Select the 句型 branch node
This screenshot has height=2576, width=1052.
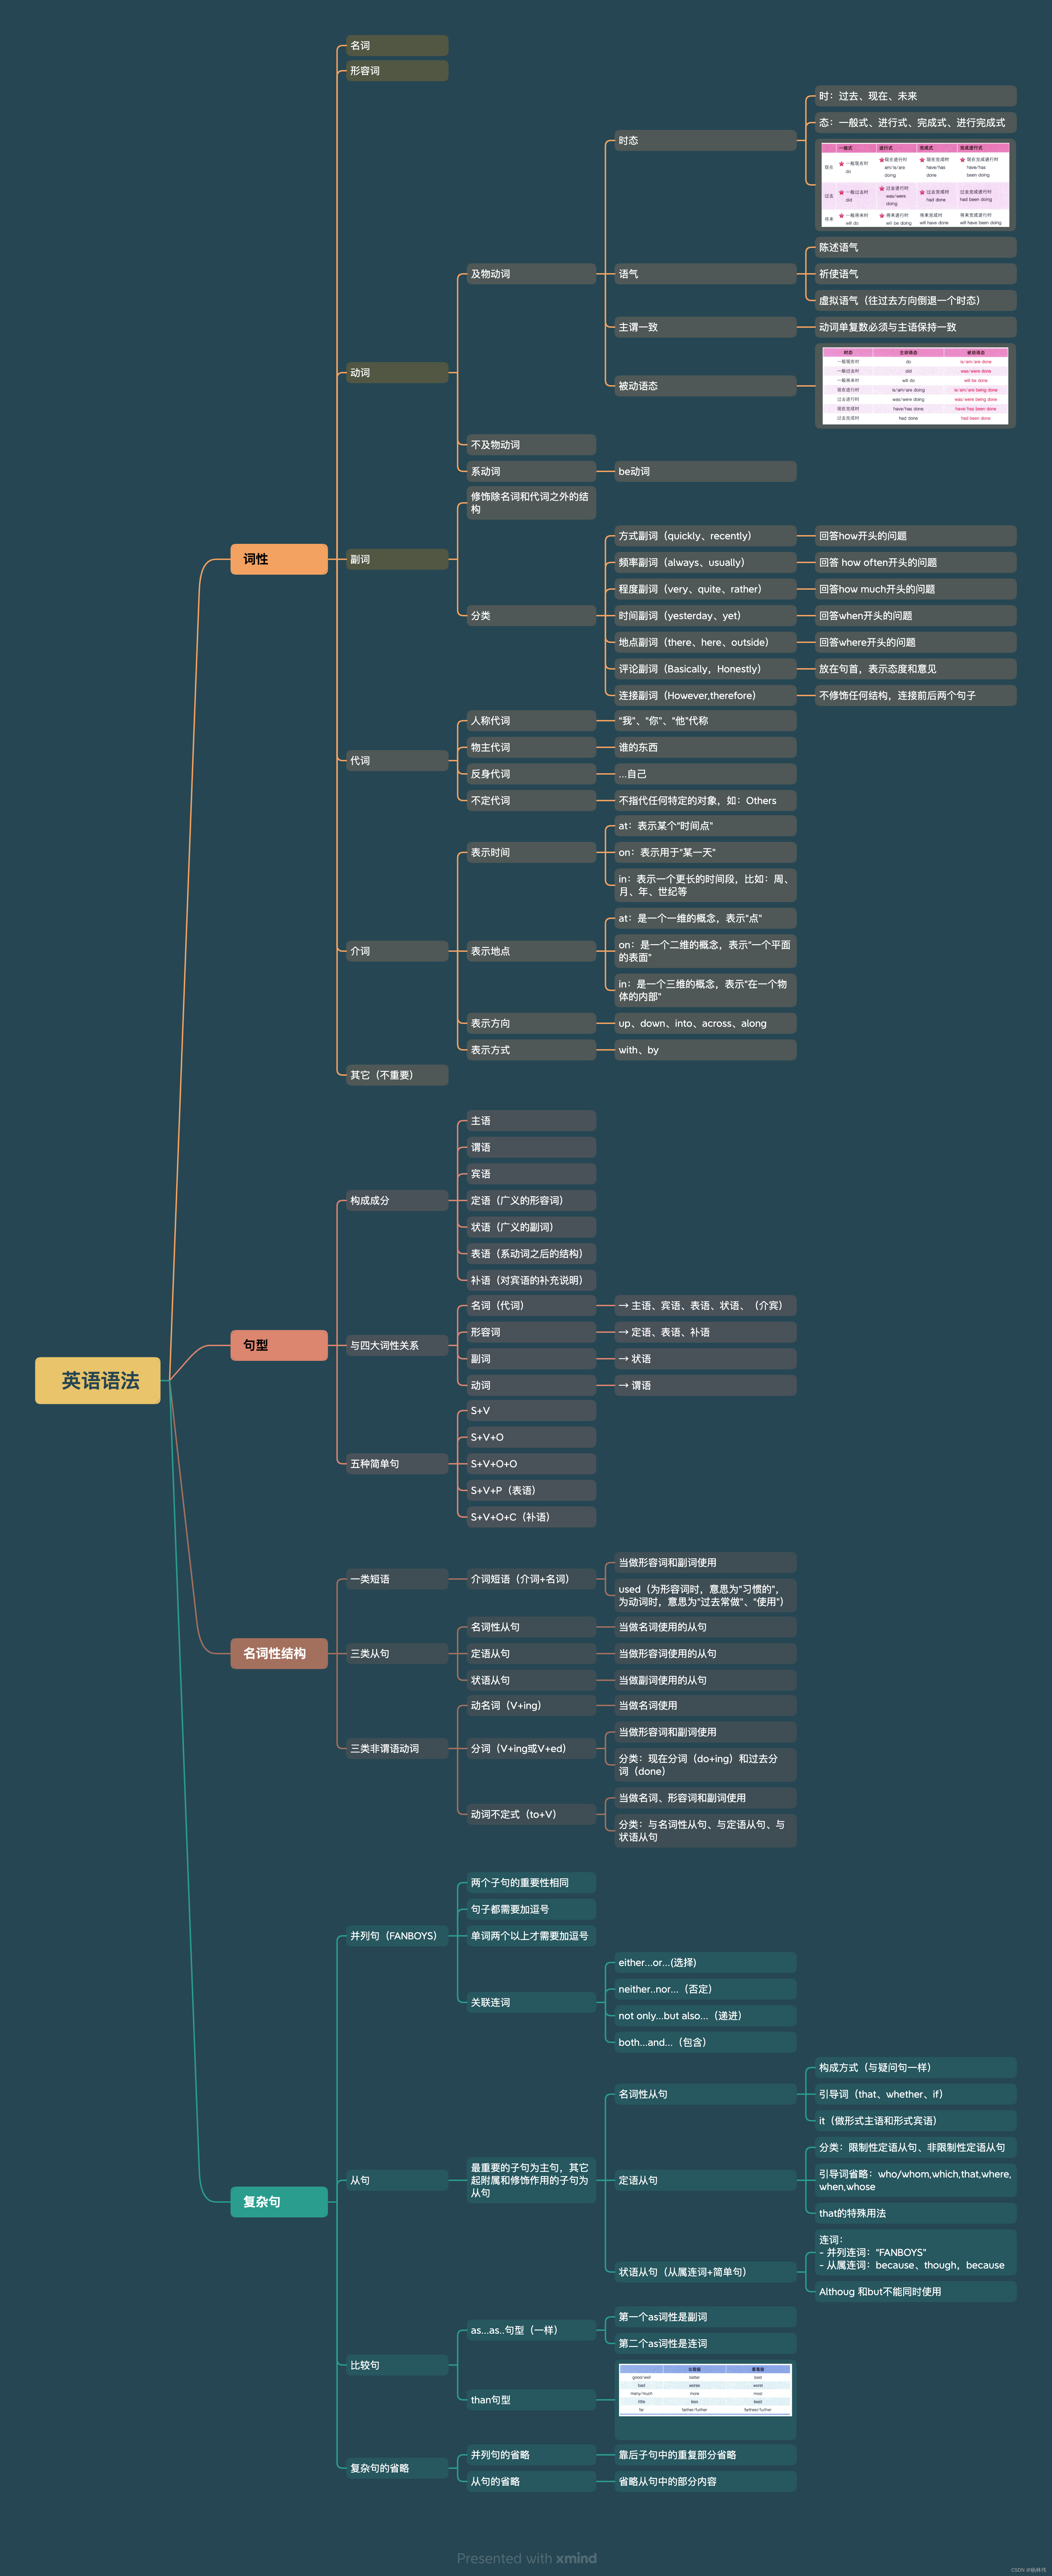pyautogui.click(x=279, y=1345)
